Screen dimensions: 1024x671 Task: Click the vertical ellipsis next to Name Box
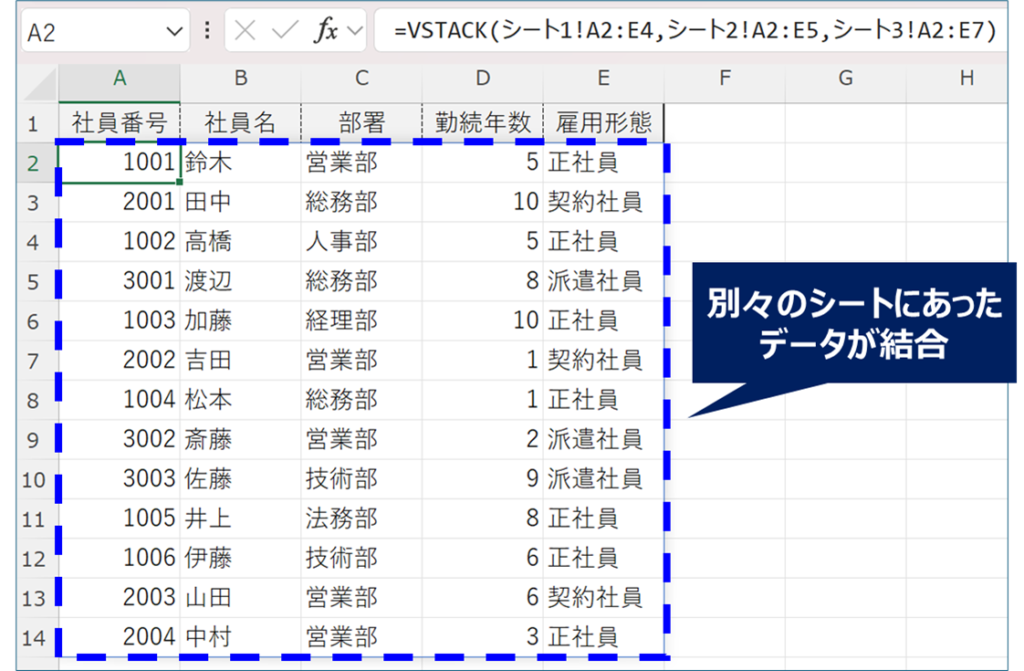207,28
